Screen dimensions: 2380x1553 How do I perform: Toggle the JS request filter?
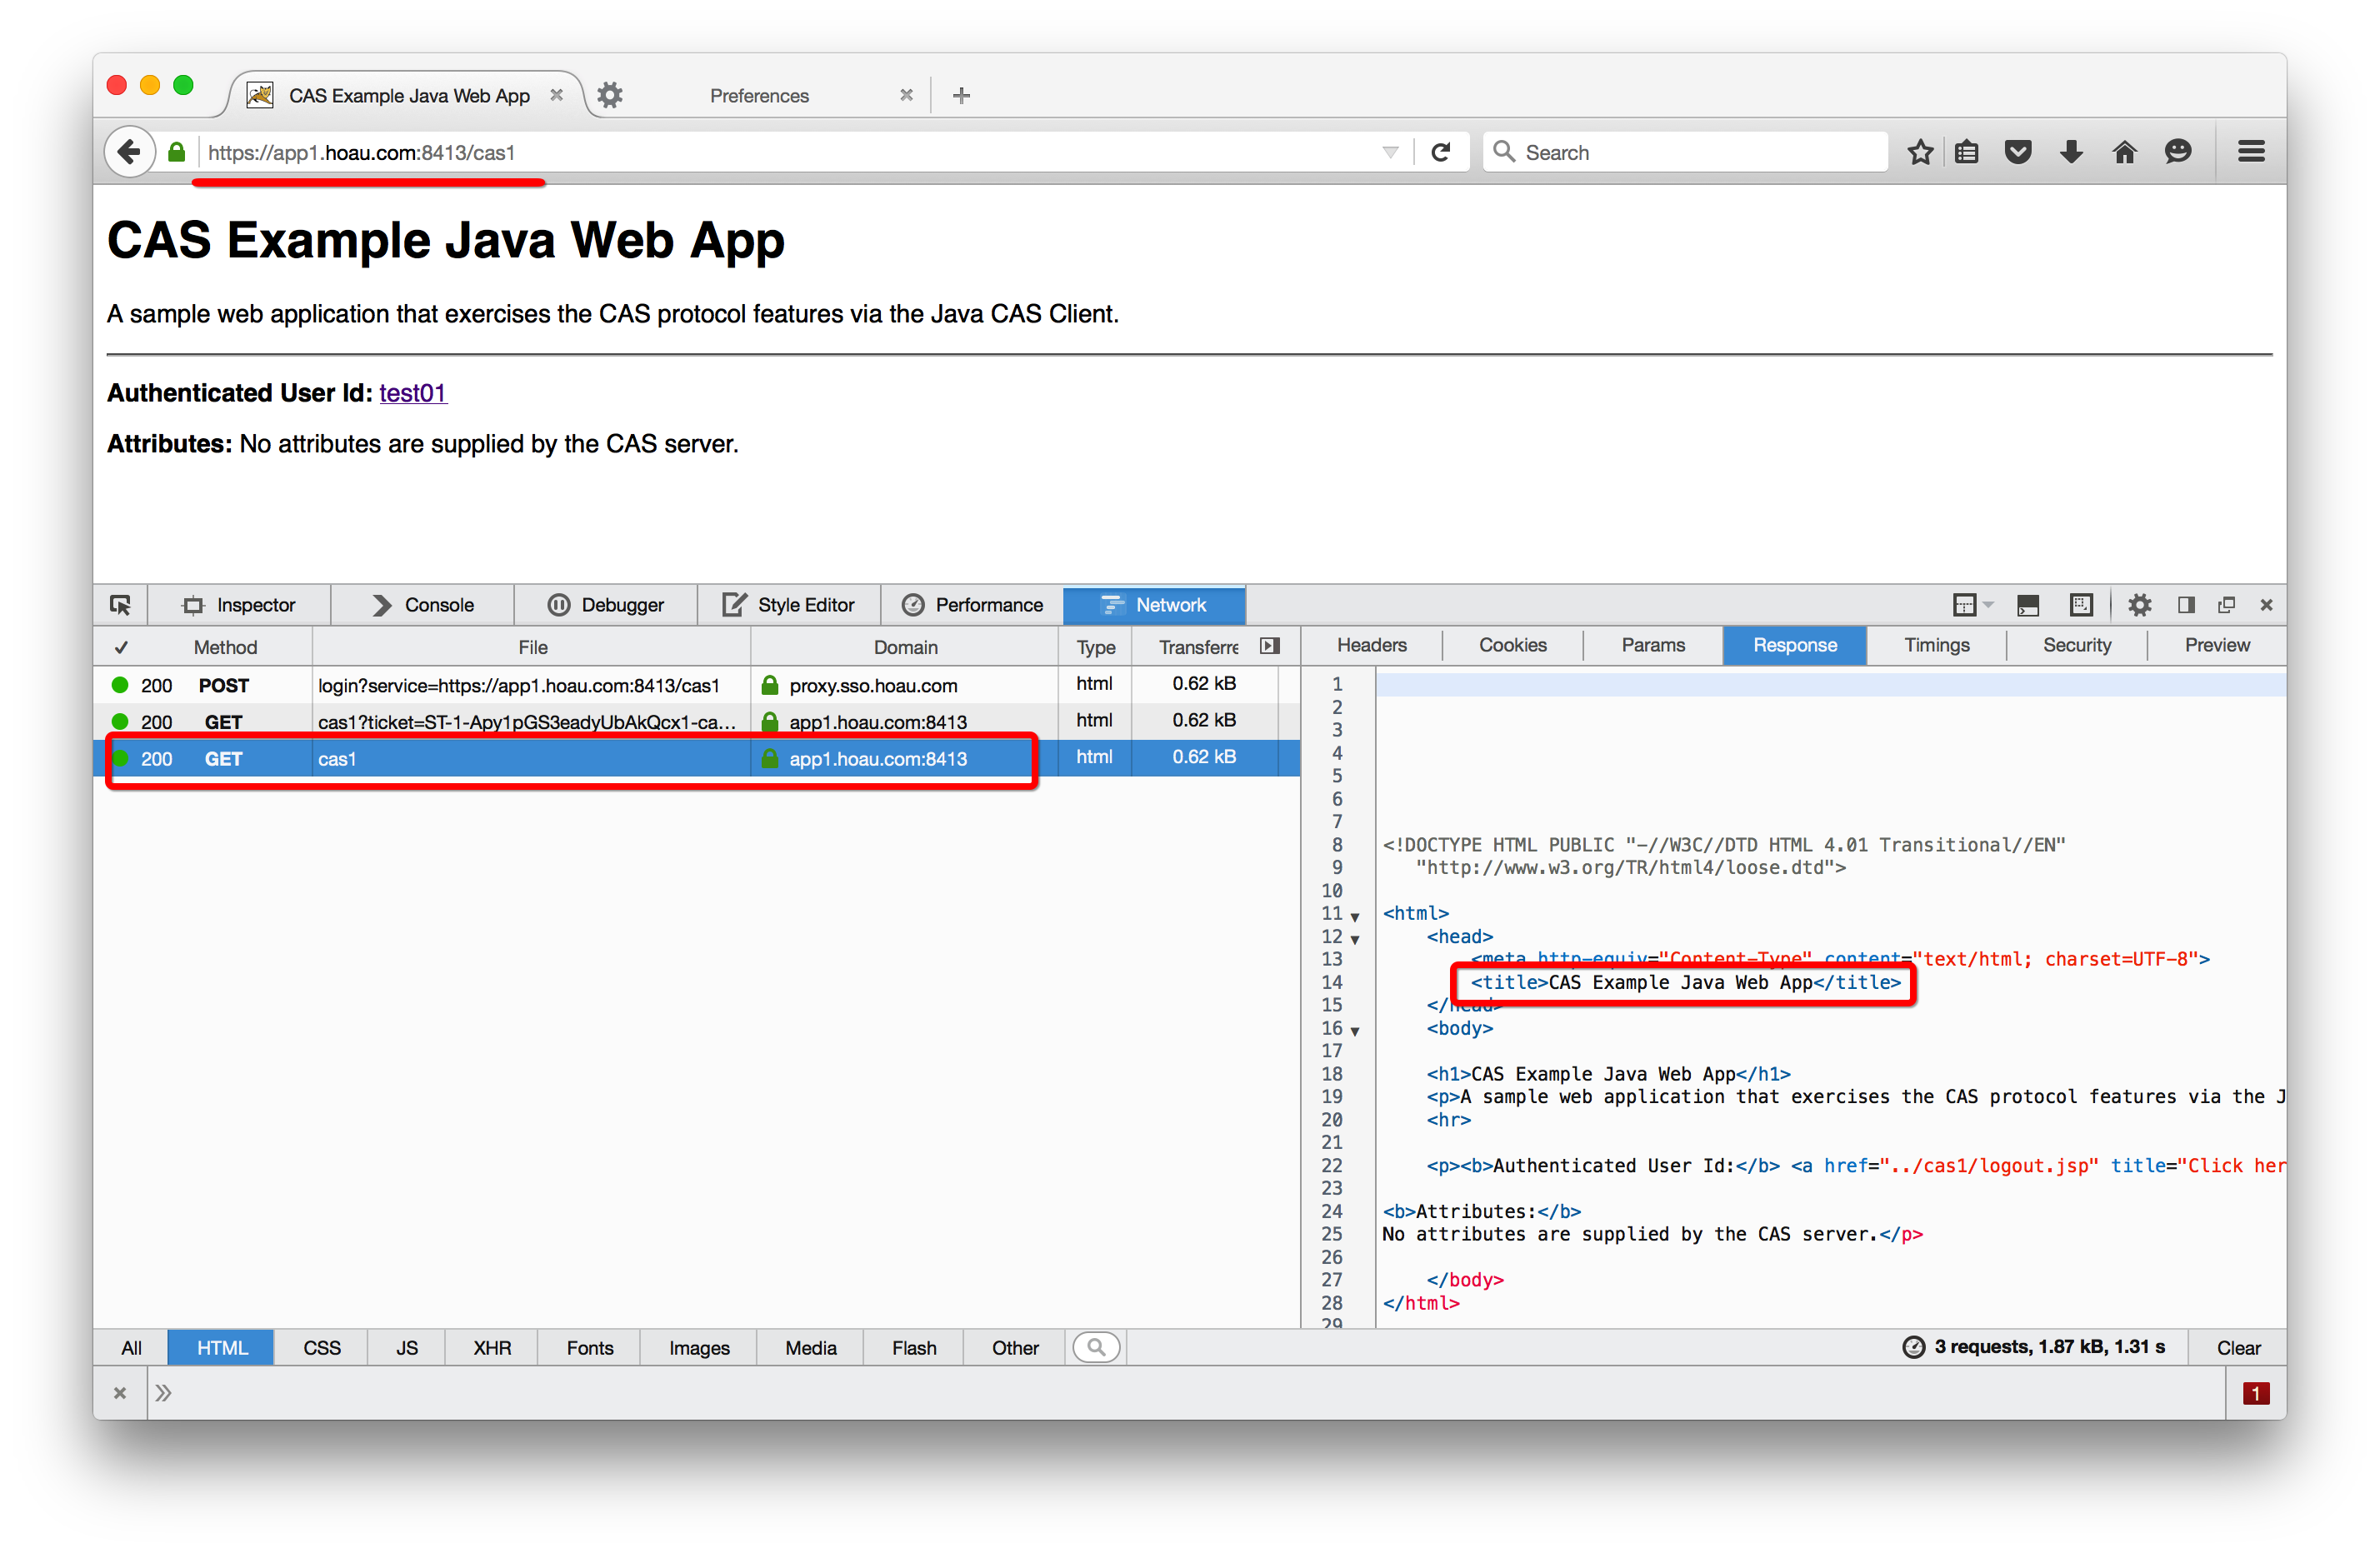(407, 1347)
